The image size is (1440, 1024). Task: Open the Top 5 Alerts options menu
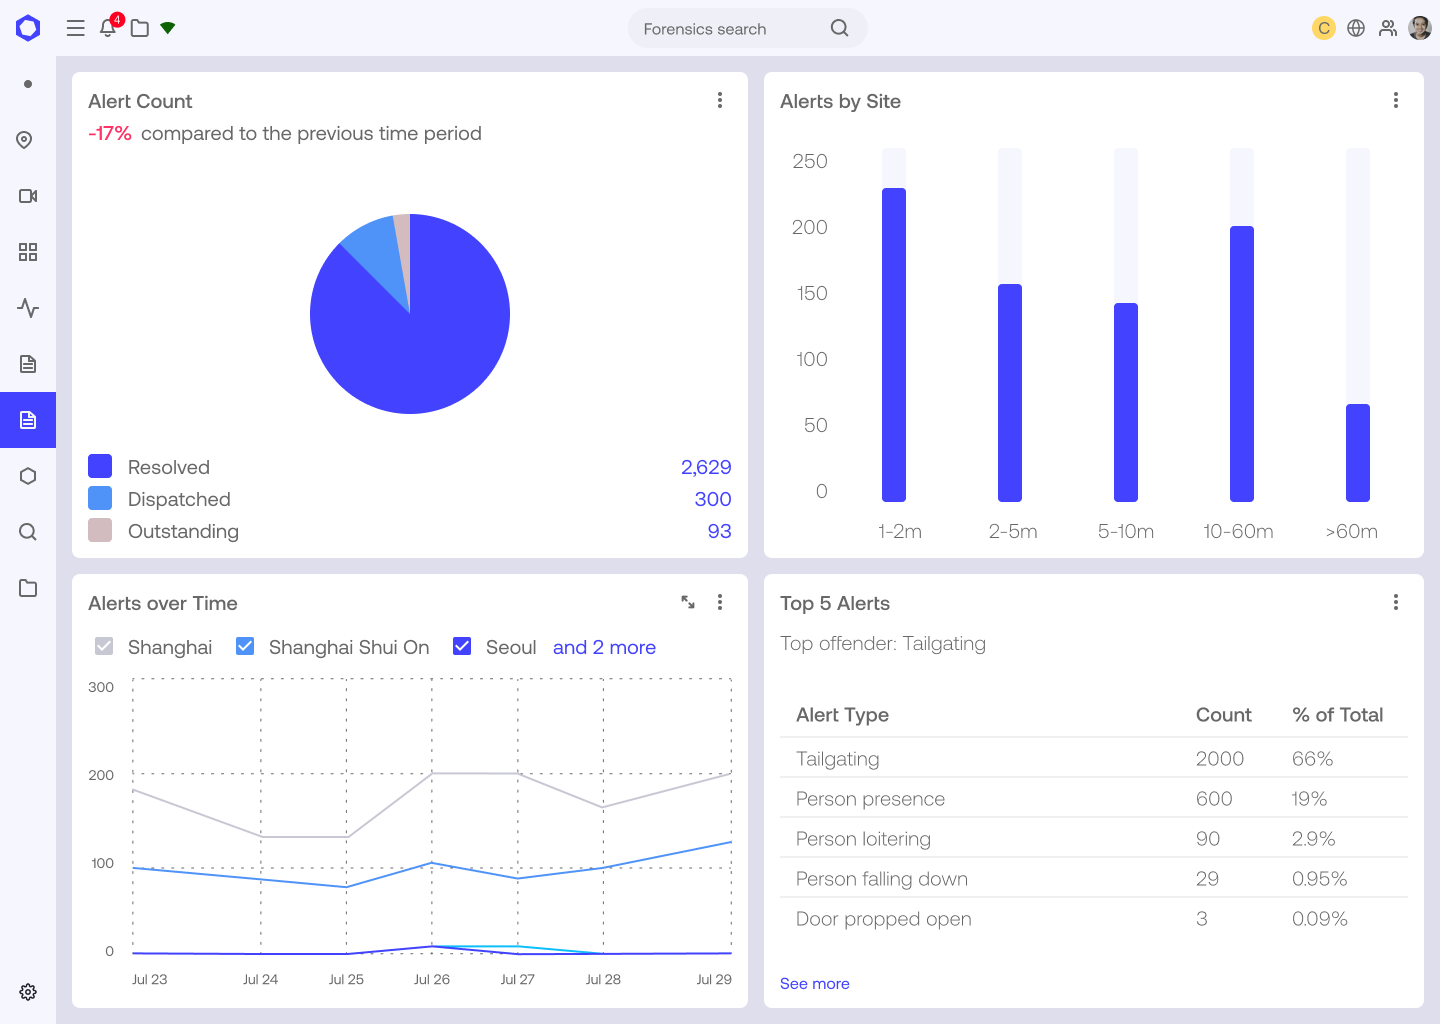[1396, 602]
